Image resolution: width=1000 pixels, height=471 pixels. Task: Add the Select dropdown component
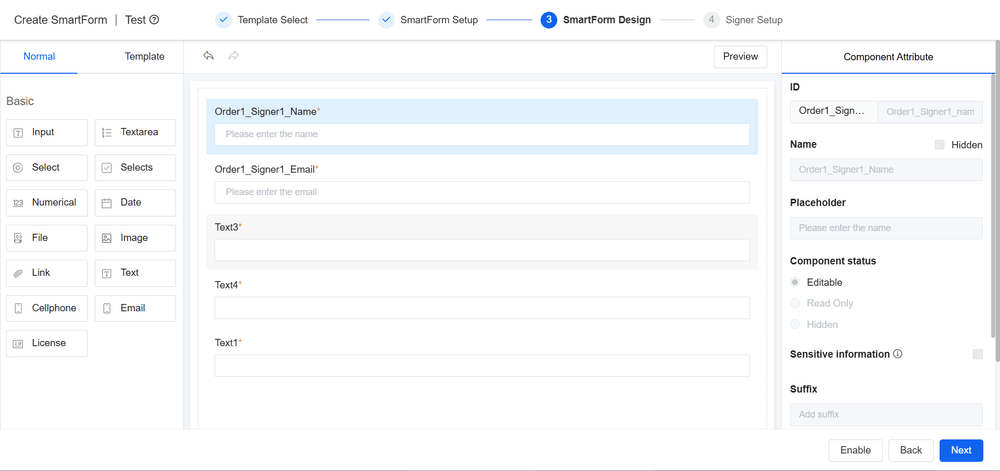(x=46, y=168)
